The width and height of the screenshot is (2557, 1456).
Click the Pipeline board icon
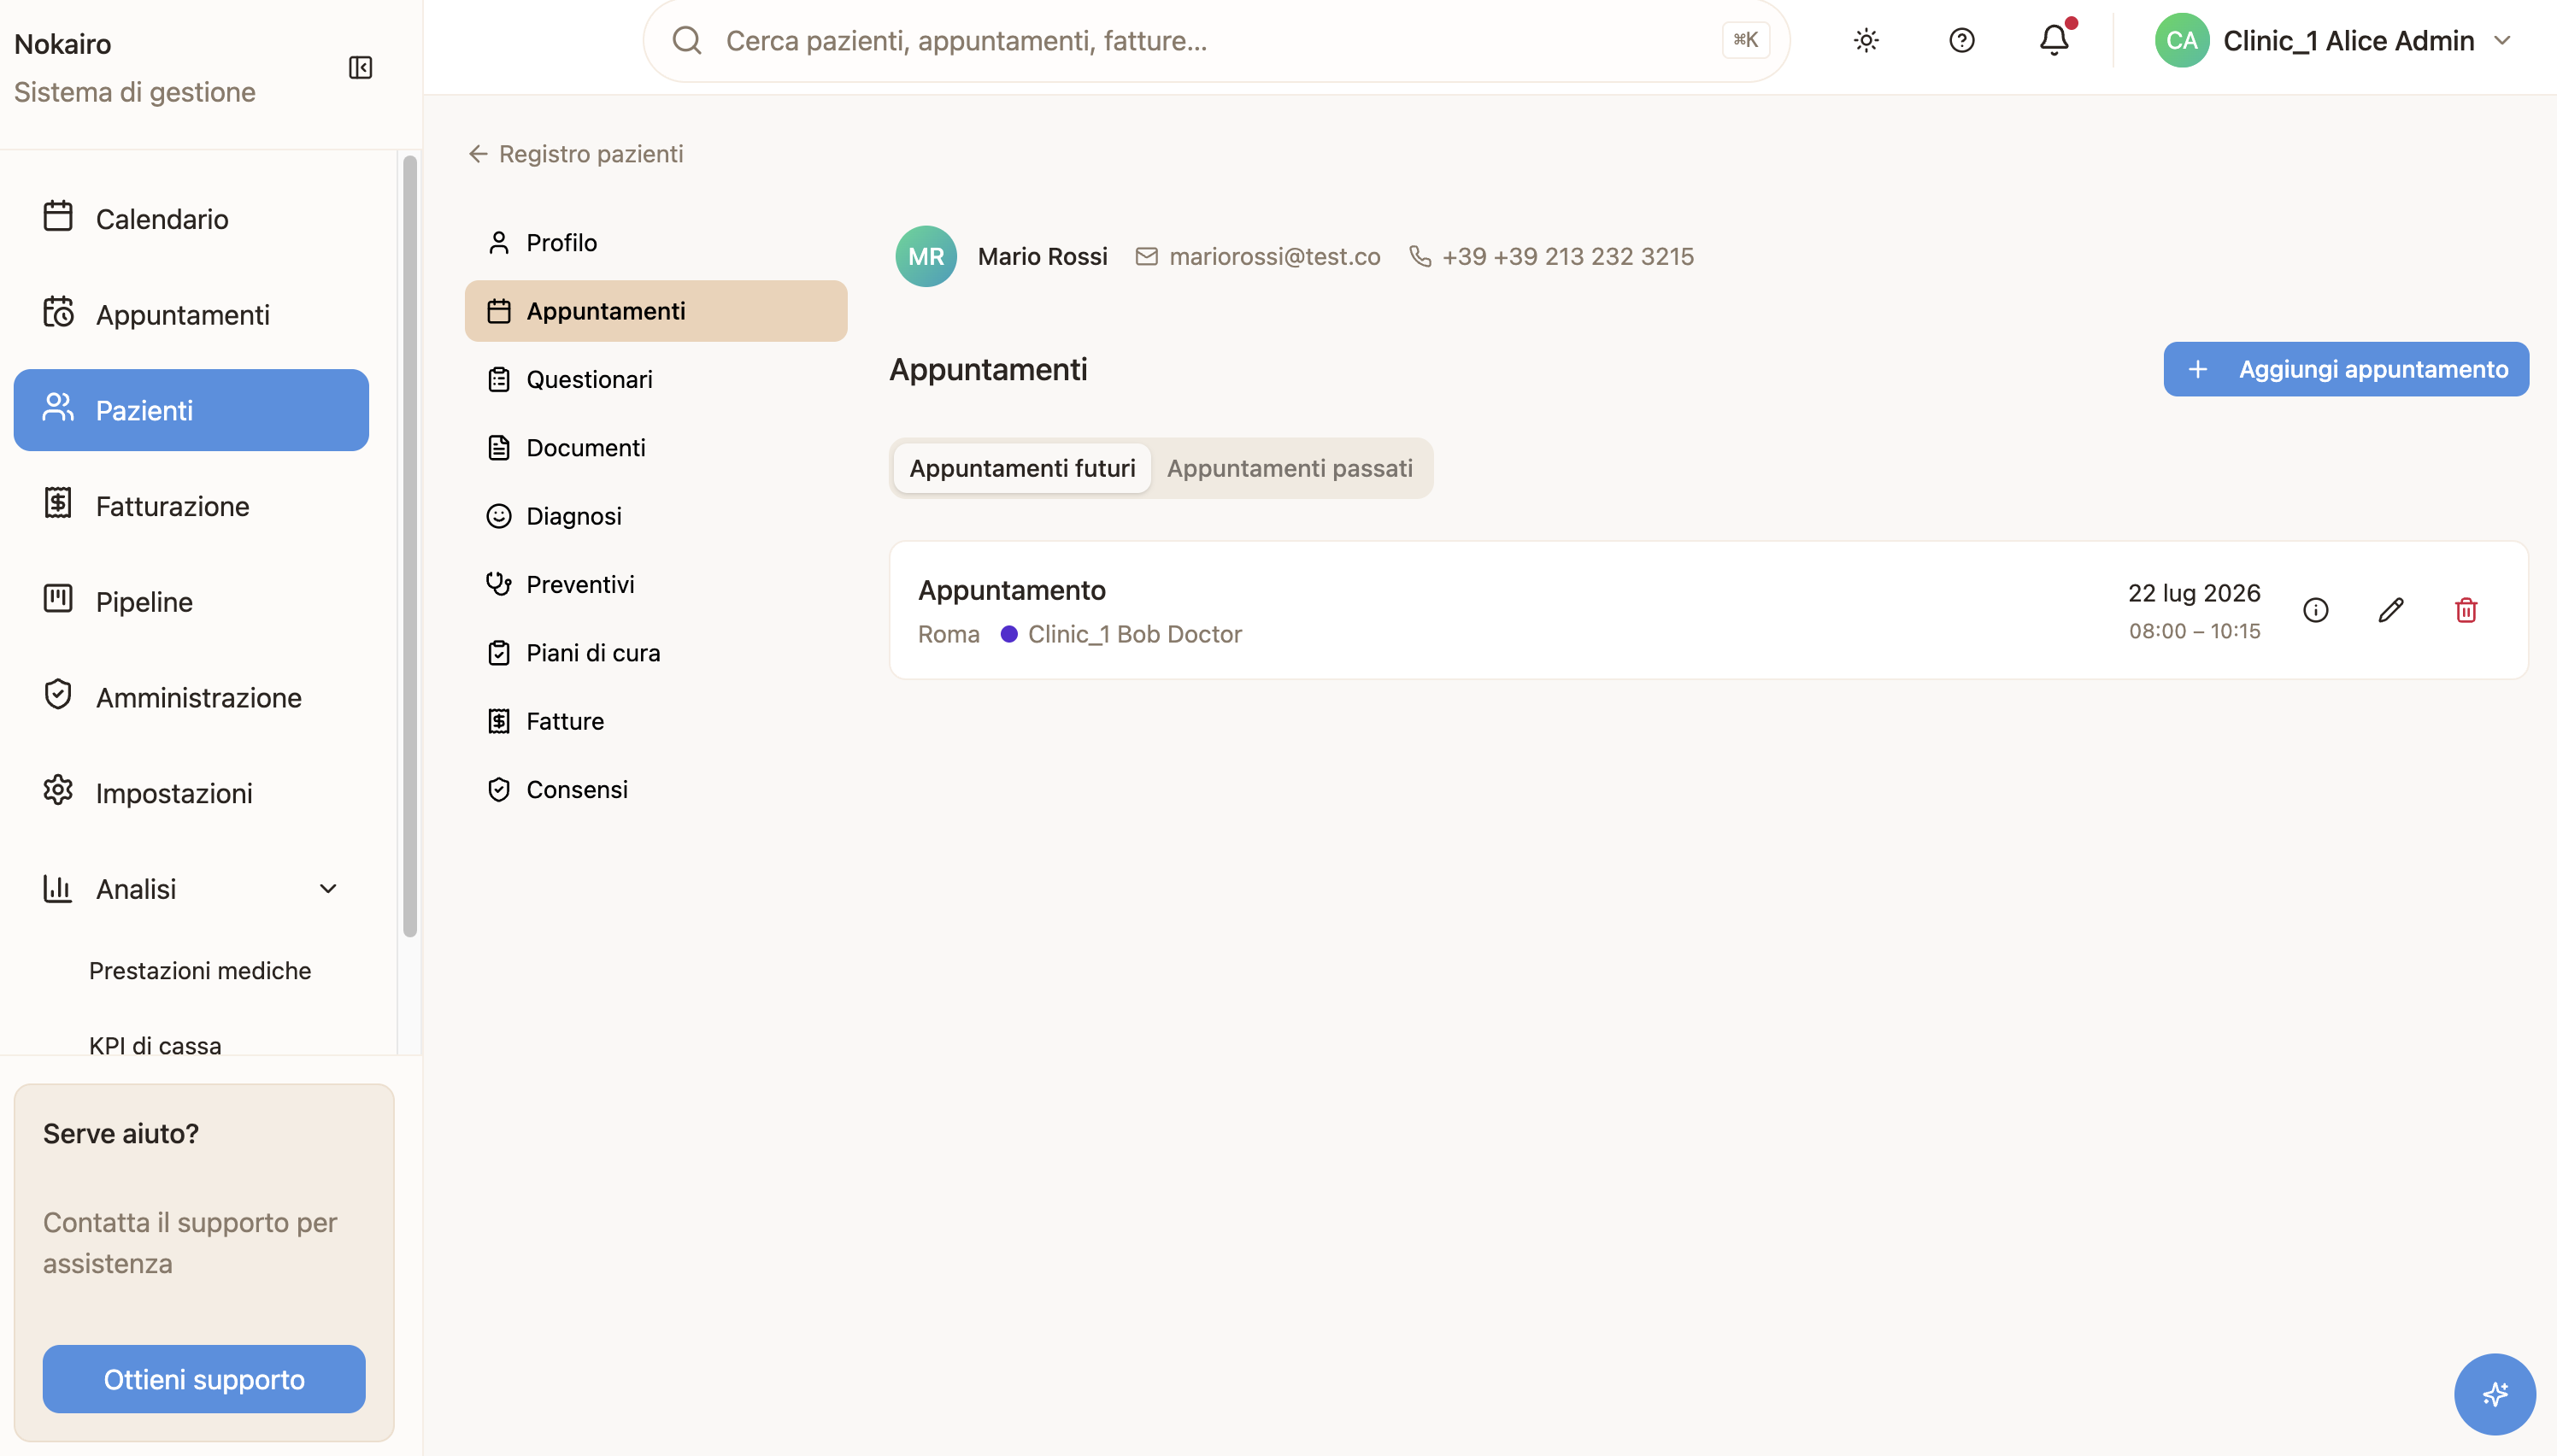(x=58, y=599)
